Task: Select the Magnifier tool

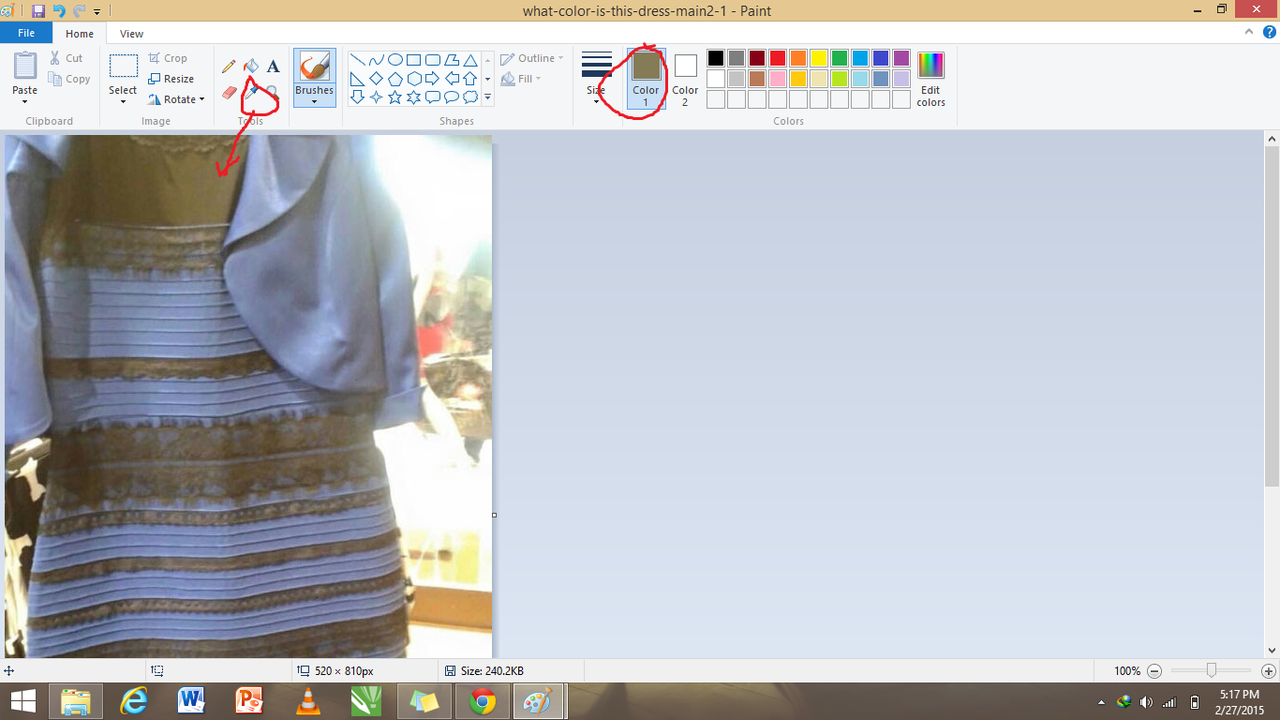Action: [272, 92]
